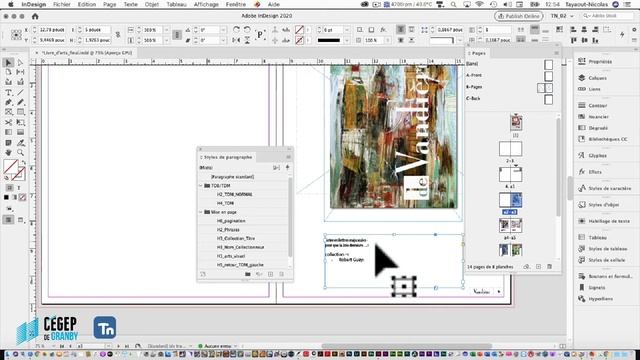Collapse the Mise en page style group

[201, 212]
